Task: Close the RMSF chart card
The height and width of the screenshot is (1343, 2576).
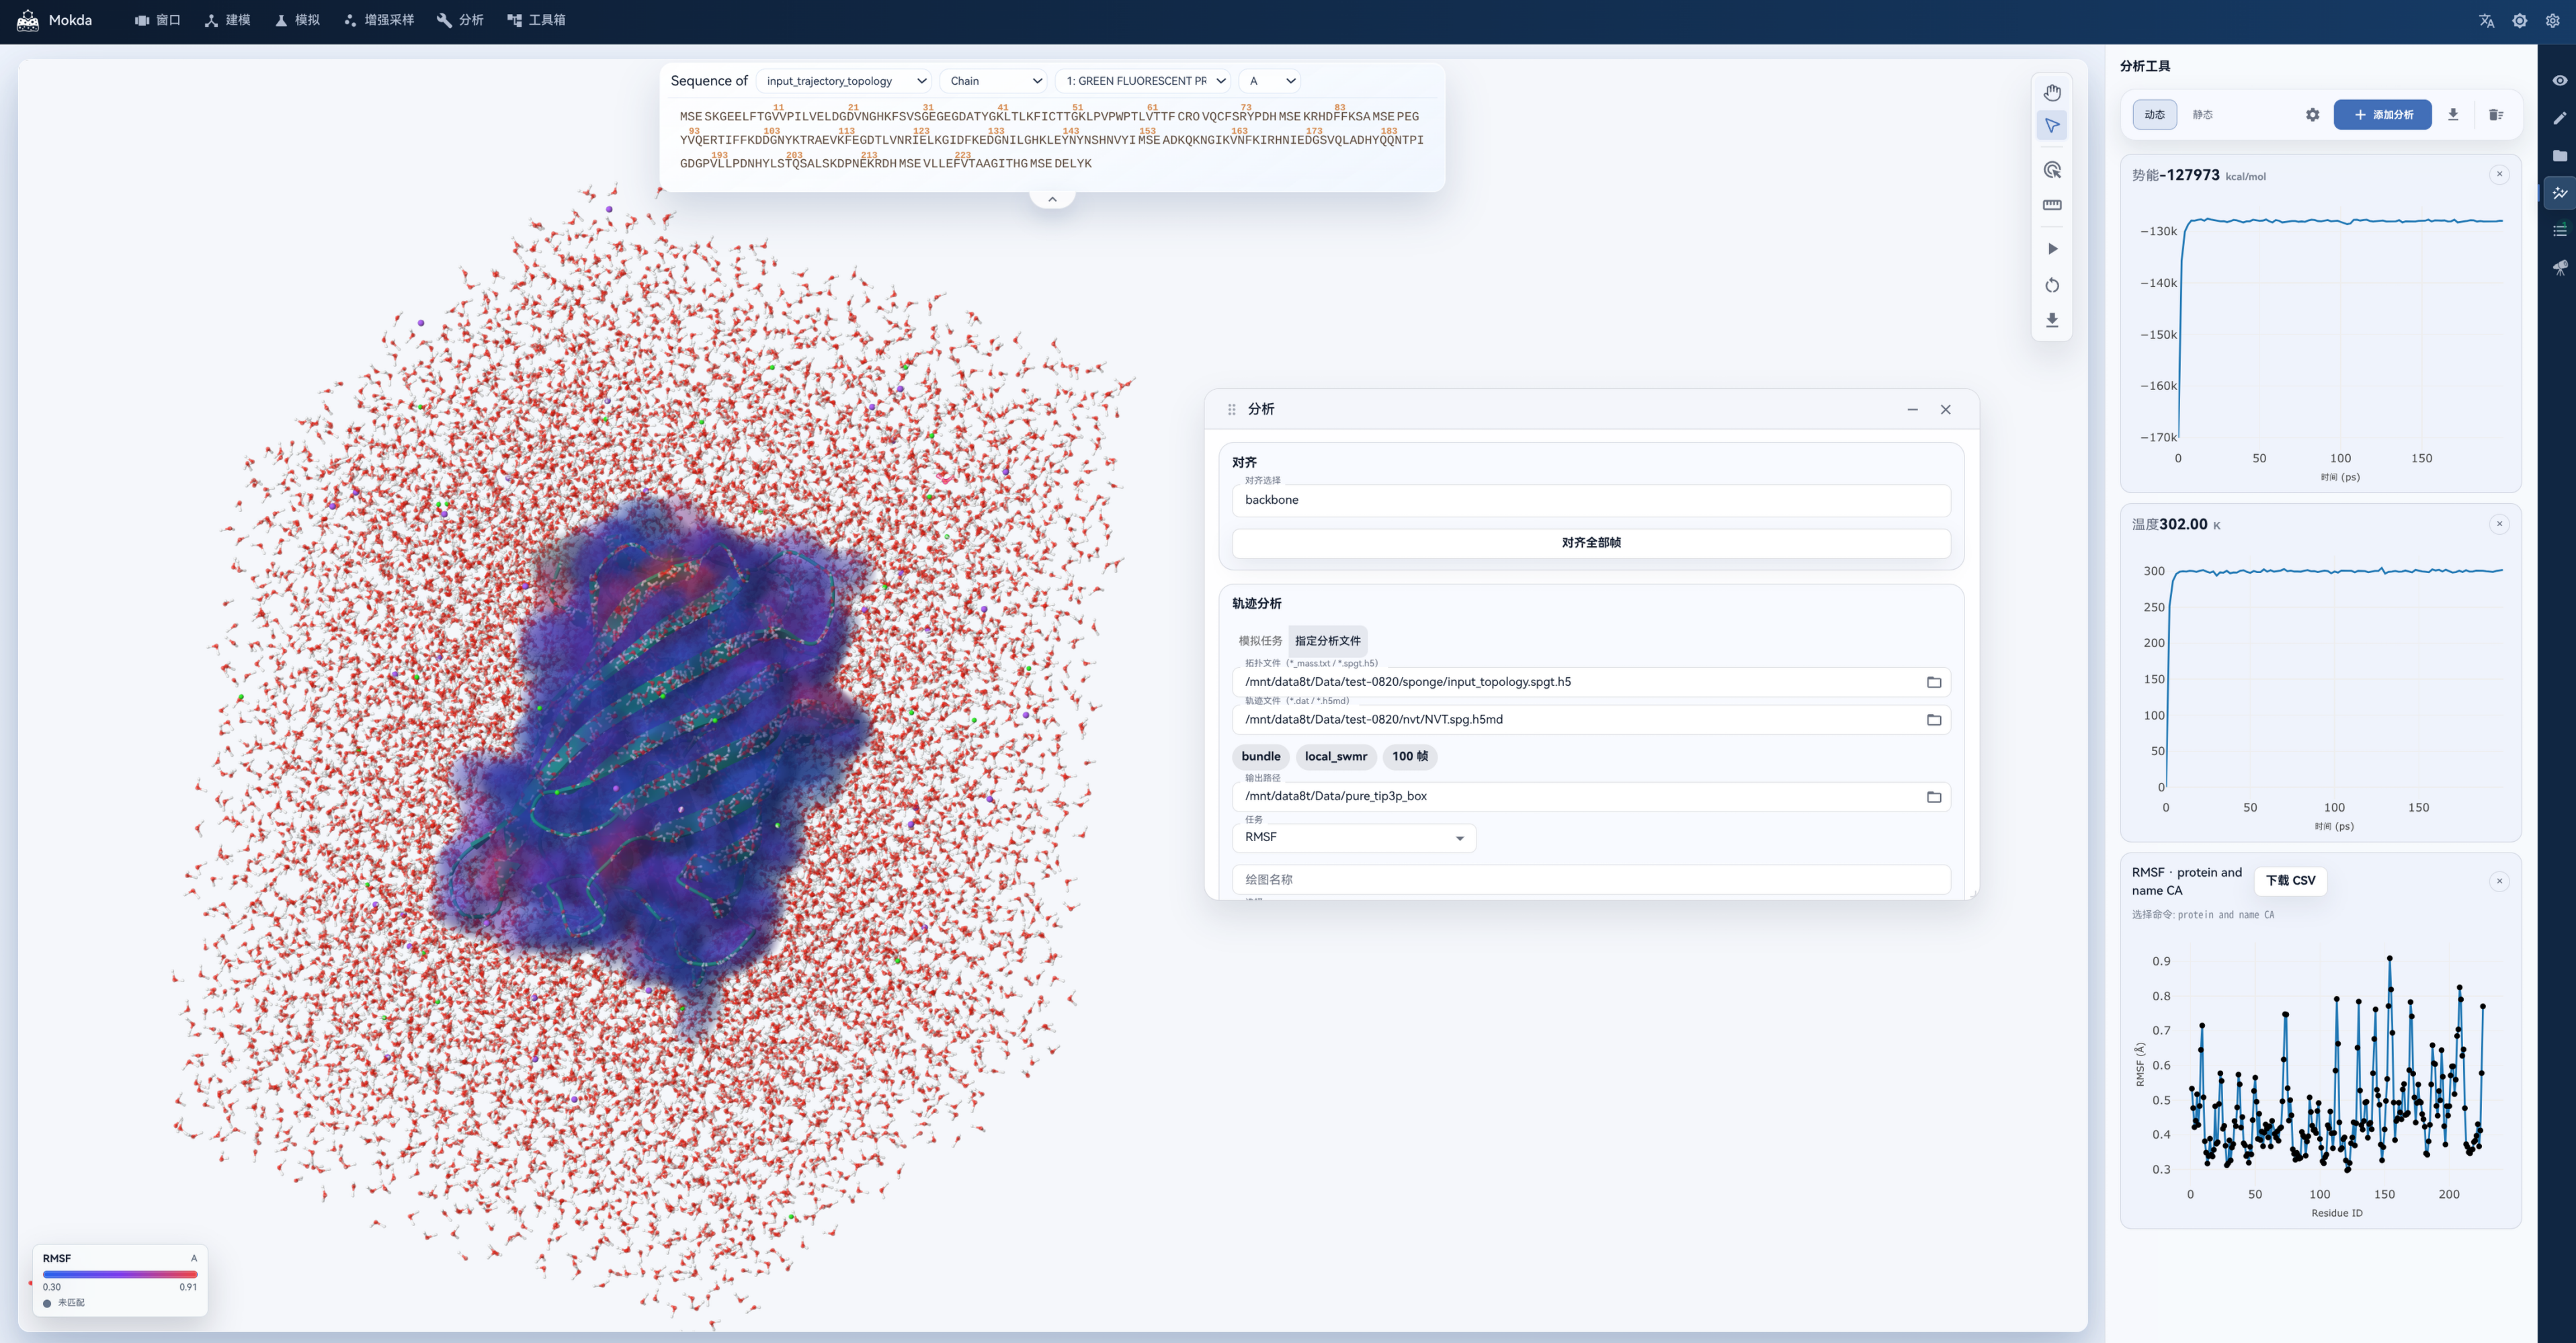Action: [x=2499, y=881]
